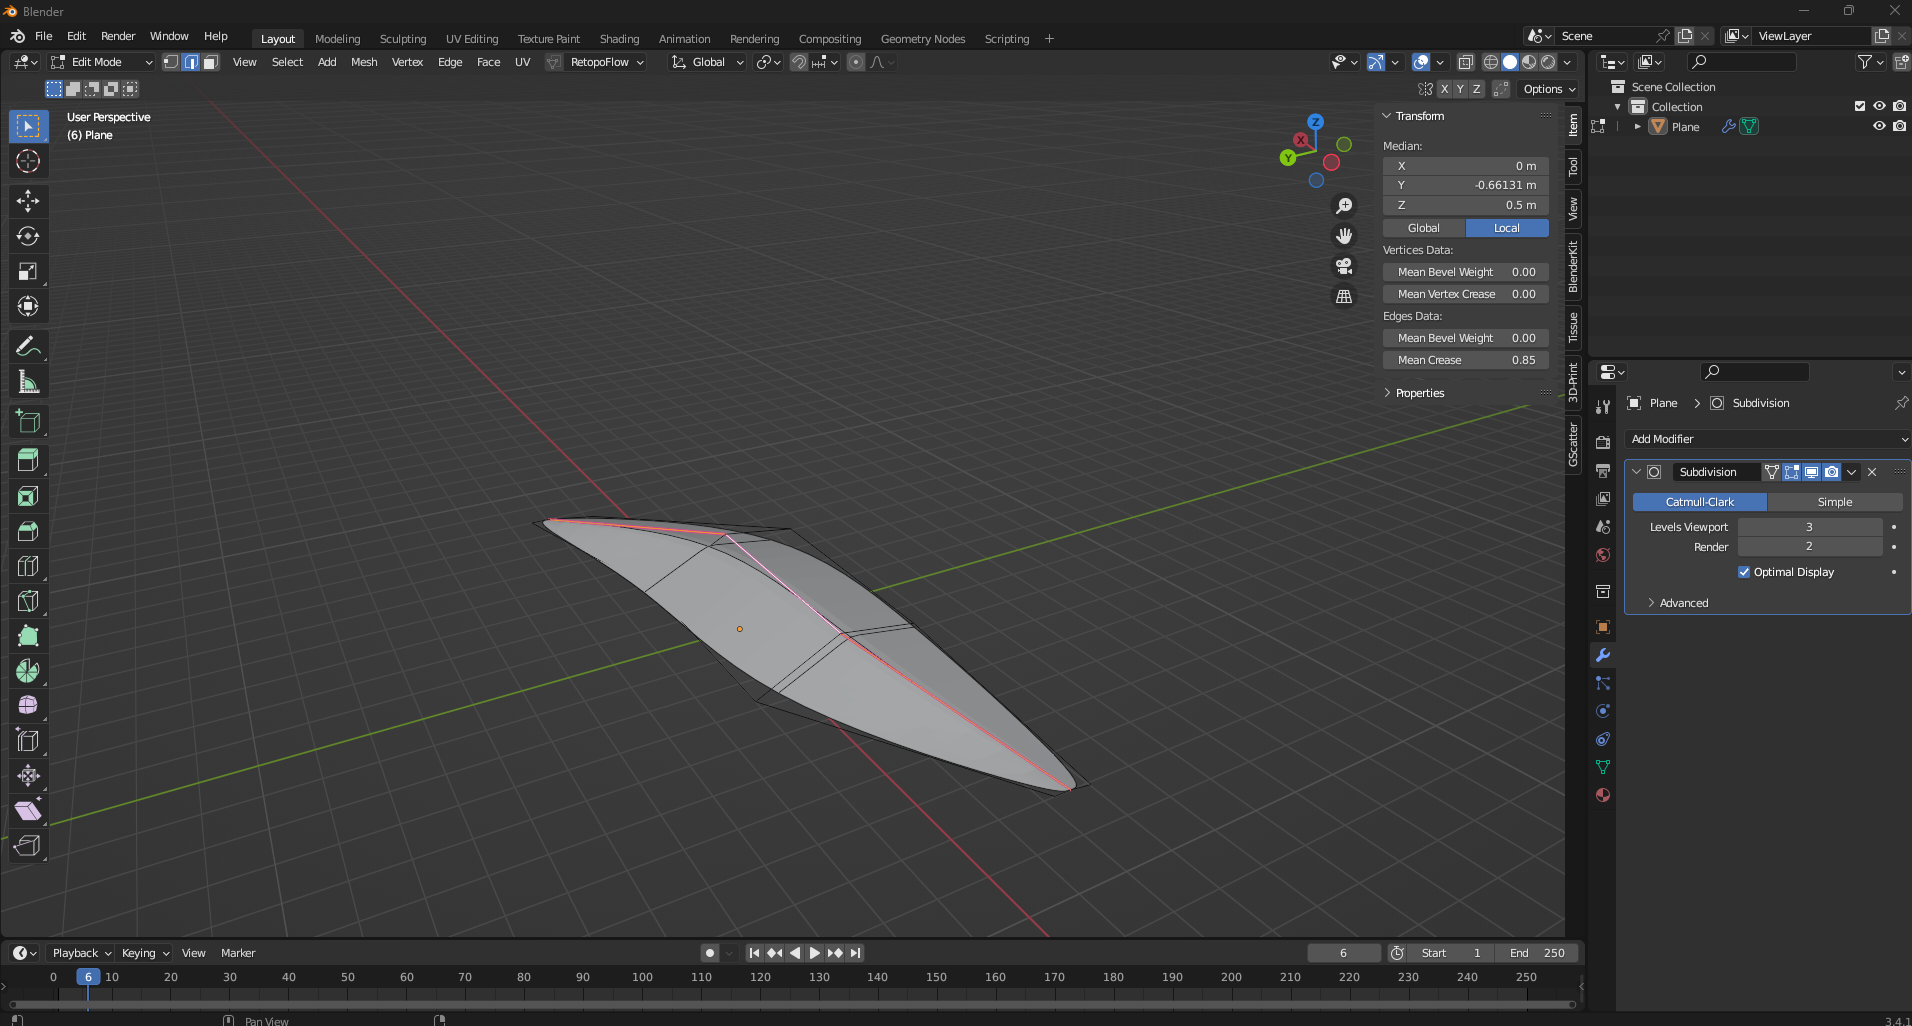Open the Edge menu
The height and width of the screenshot is (1026, 1912).
(x=450, y=62)
